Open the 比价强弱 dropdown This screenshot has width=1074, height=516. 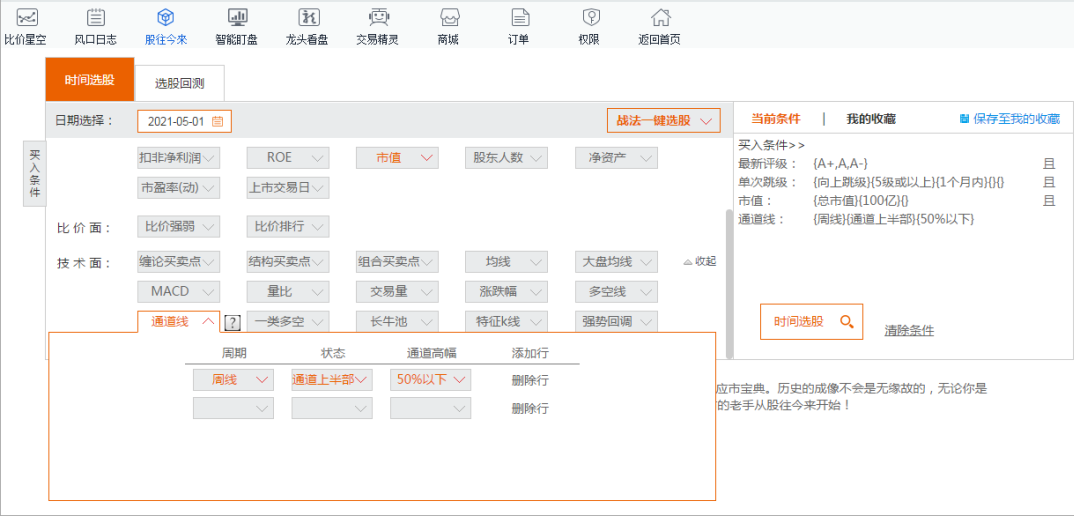coord(178,226)
